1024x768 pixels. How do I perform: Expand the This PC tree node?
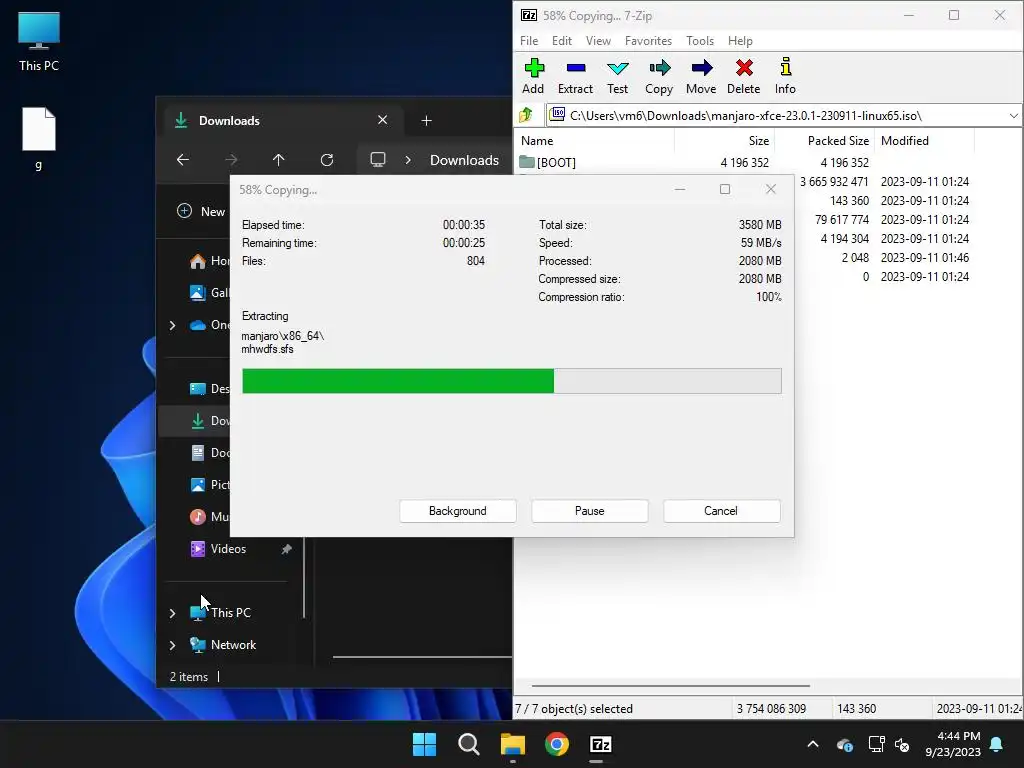pyautogui.click(x=172, y=613)
